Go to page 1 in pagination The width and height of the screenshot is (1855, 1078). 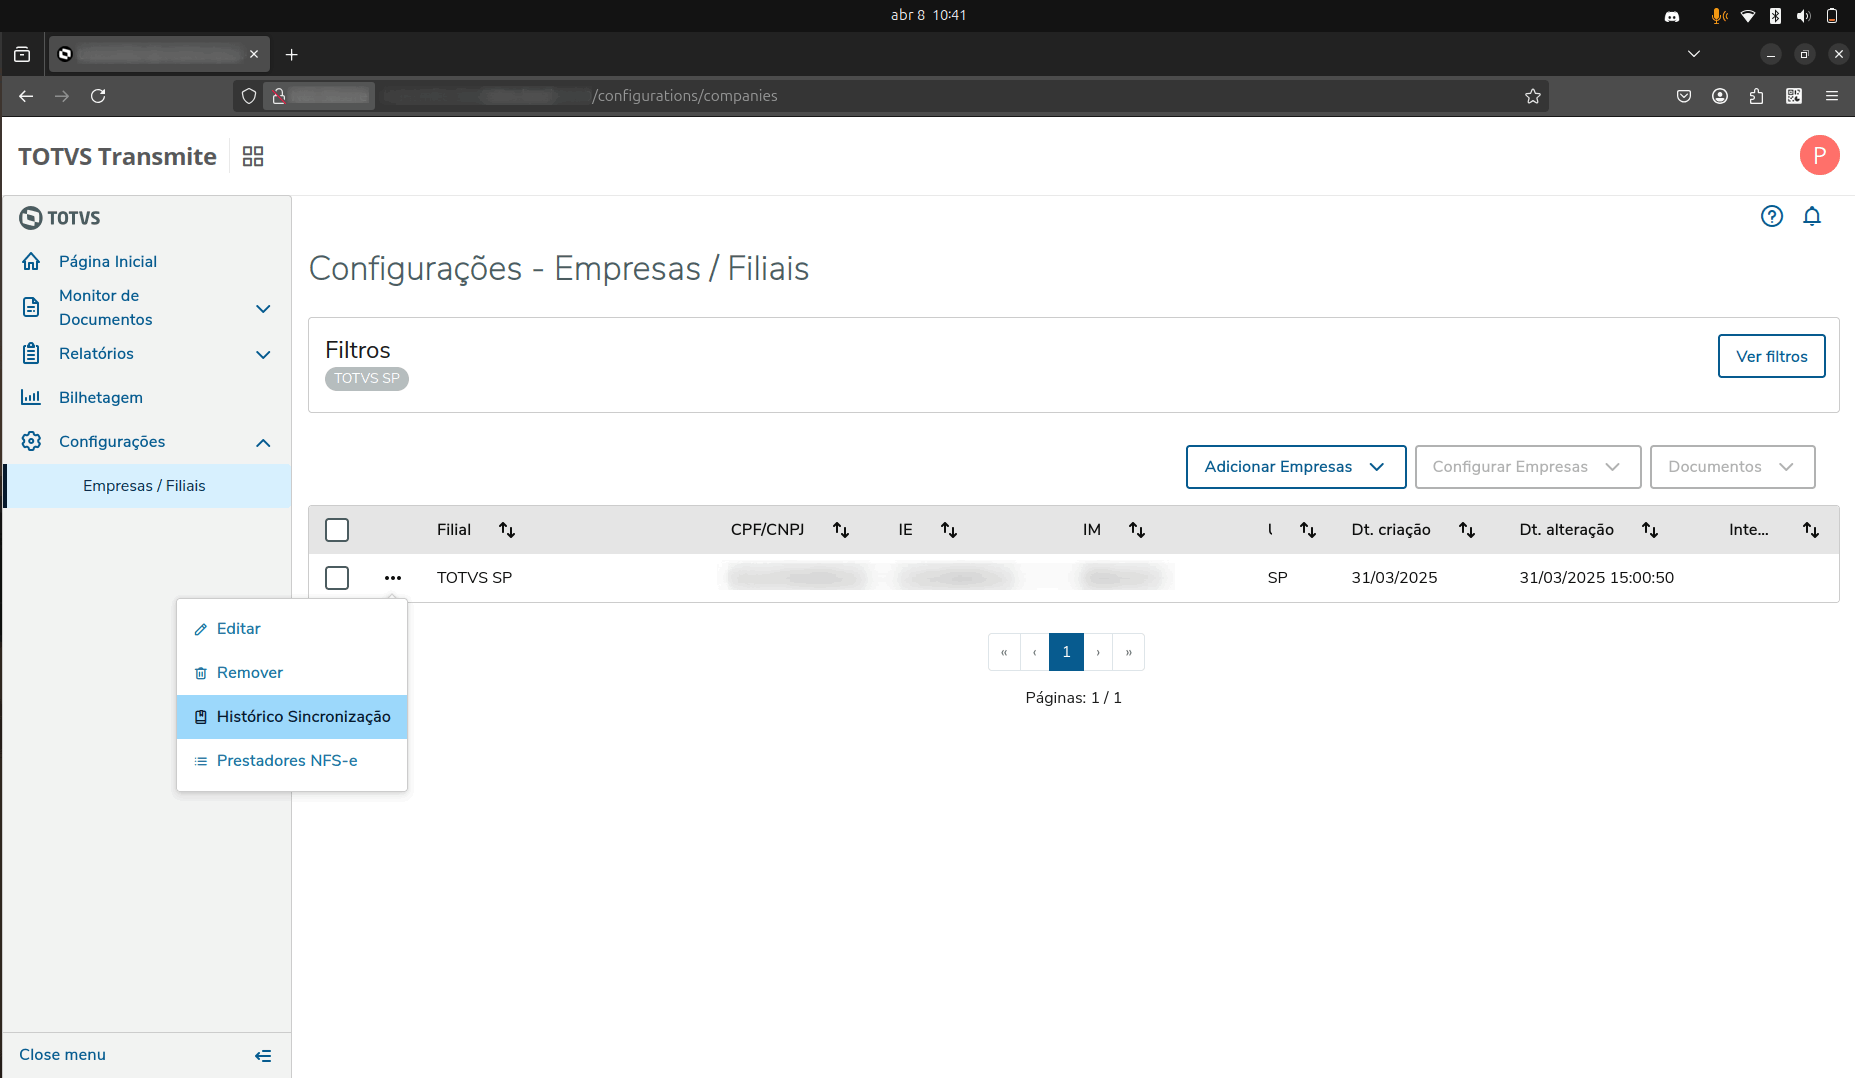coord(1066,652)
